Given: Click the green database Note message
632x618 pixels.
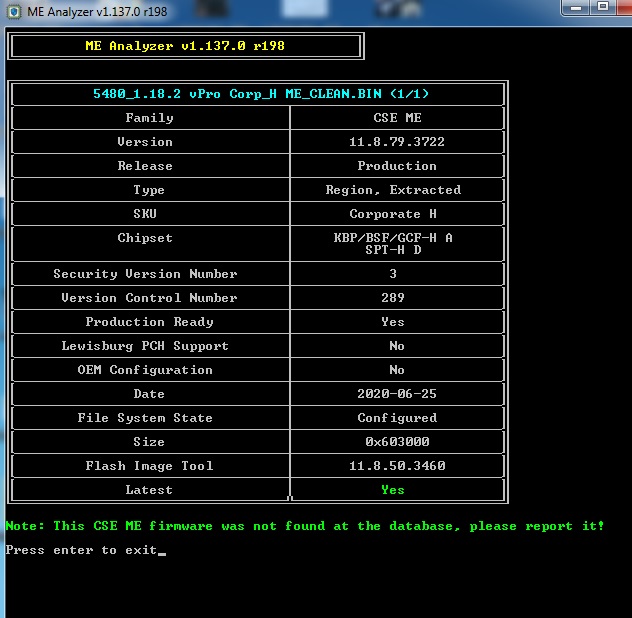Looking at the screenshot, I should pyautogui.click(x=305, y=526).
